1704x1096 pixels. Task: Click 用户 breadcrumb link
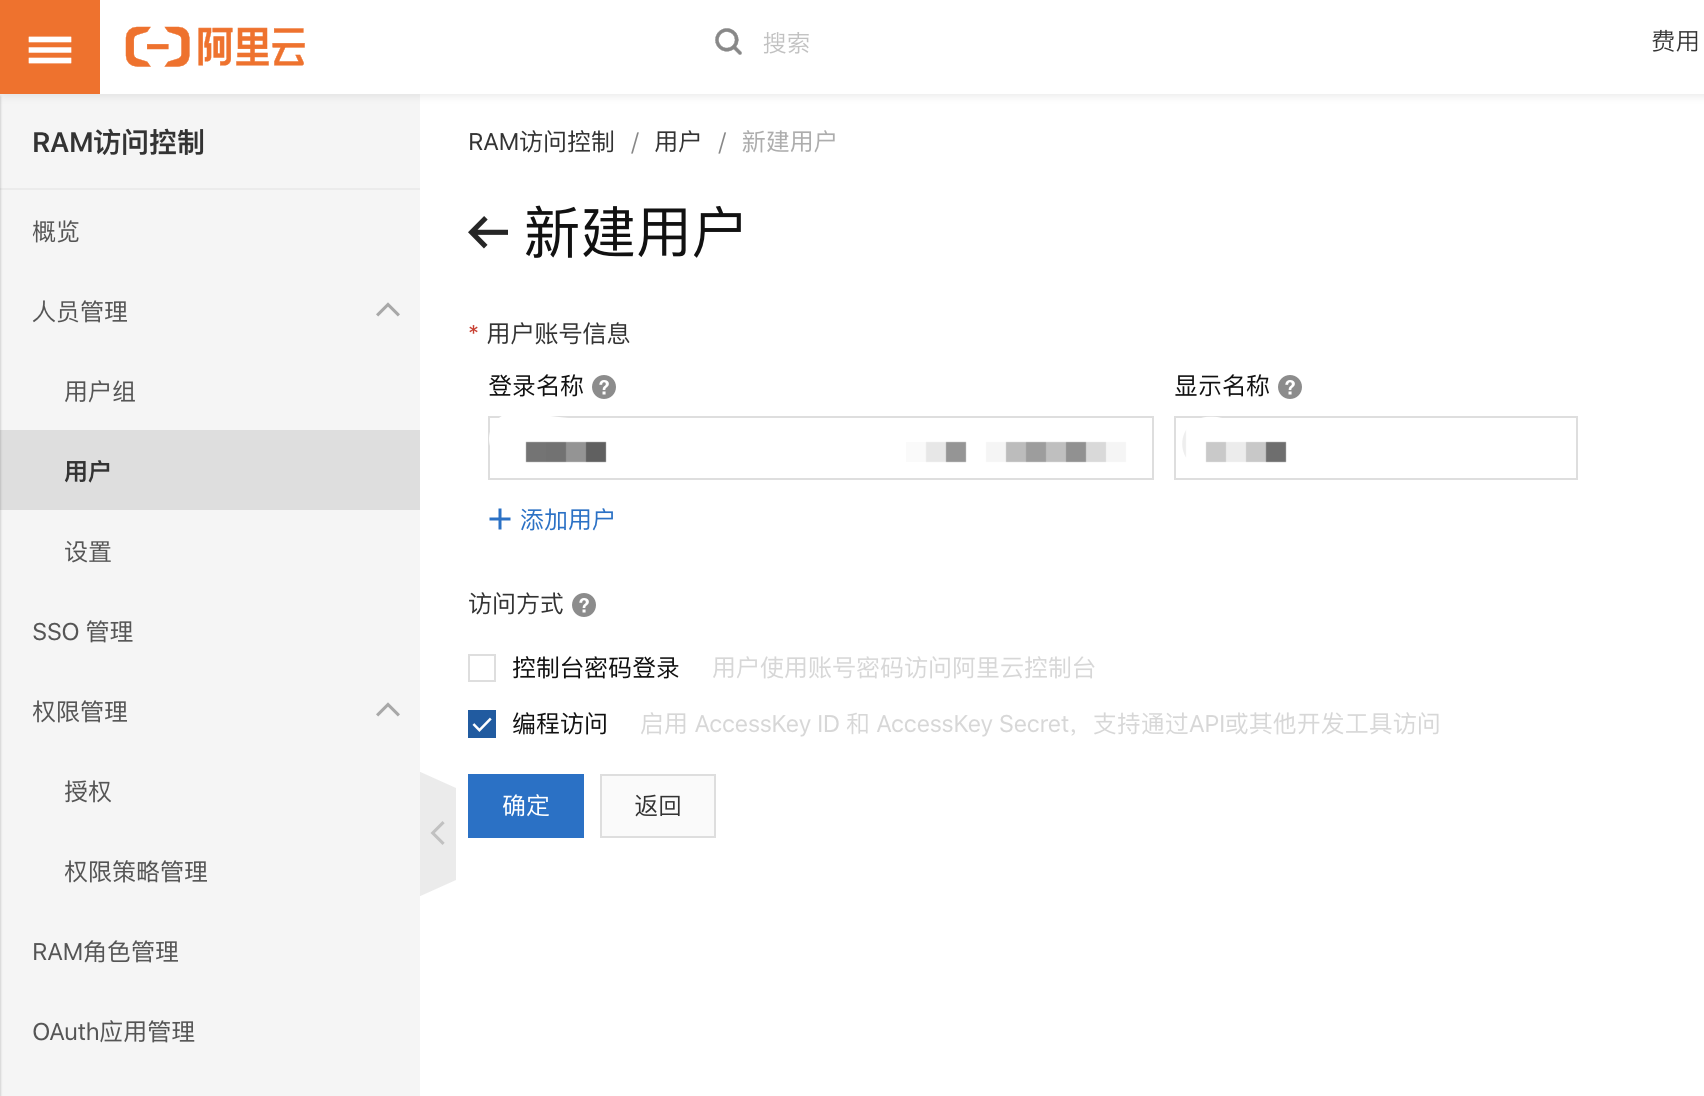(x=677, y=142)
